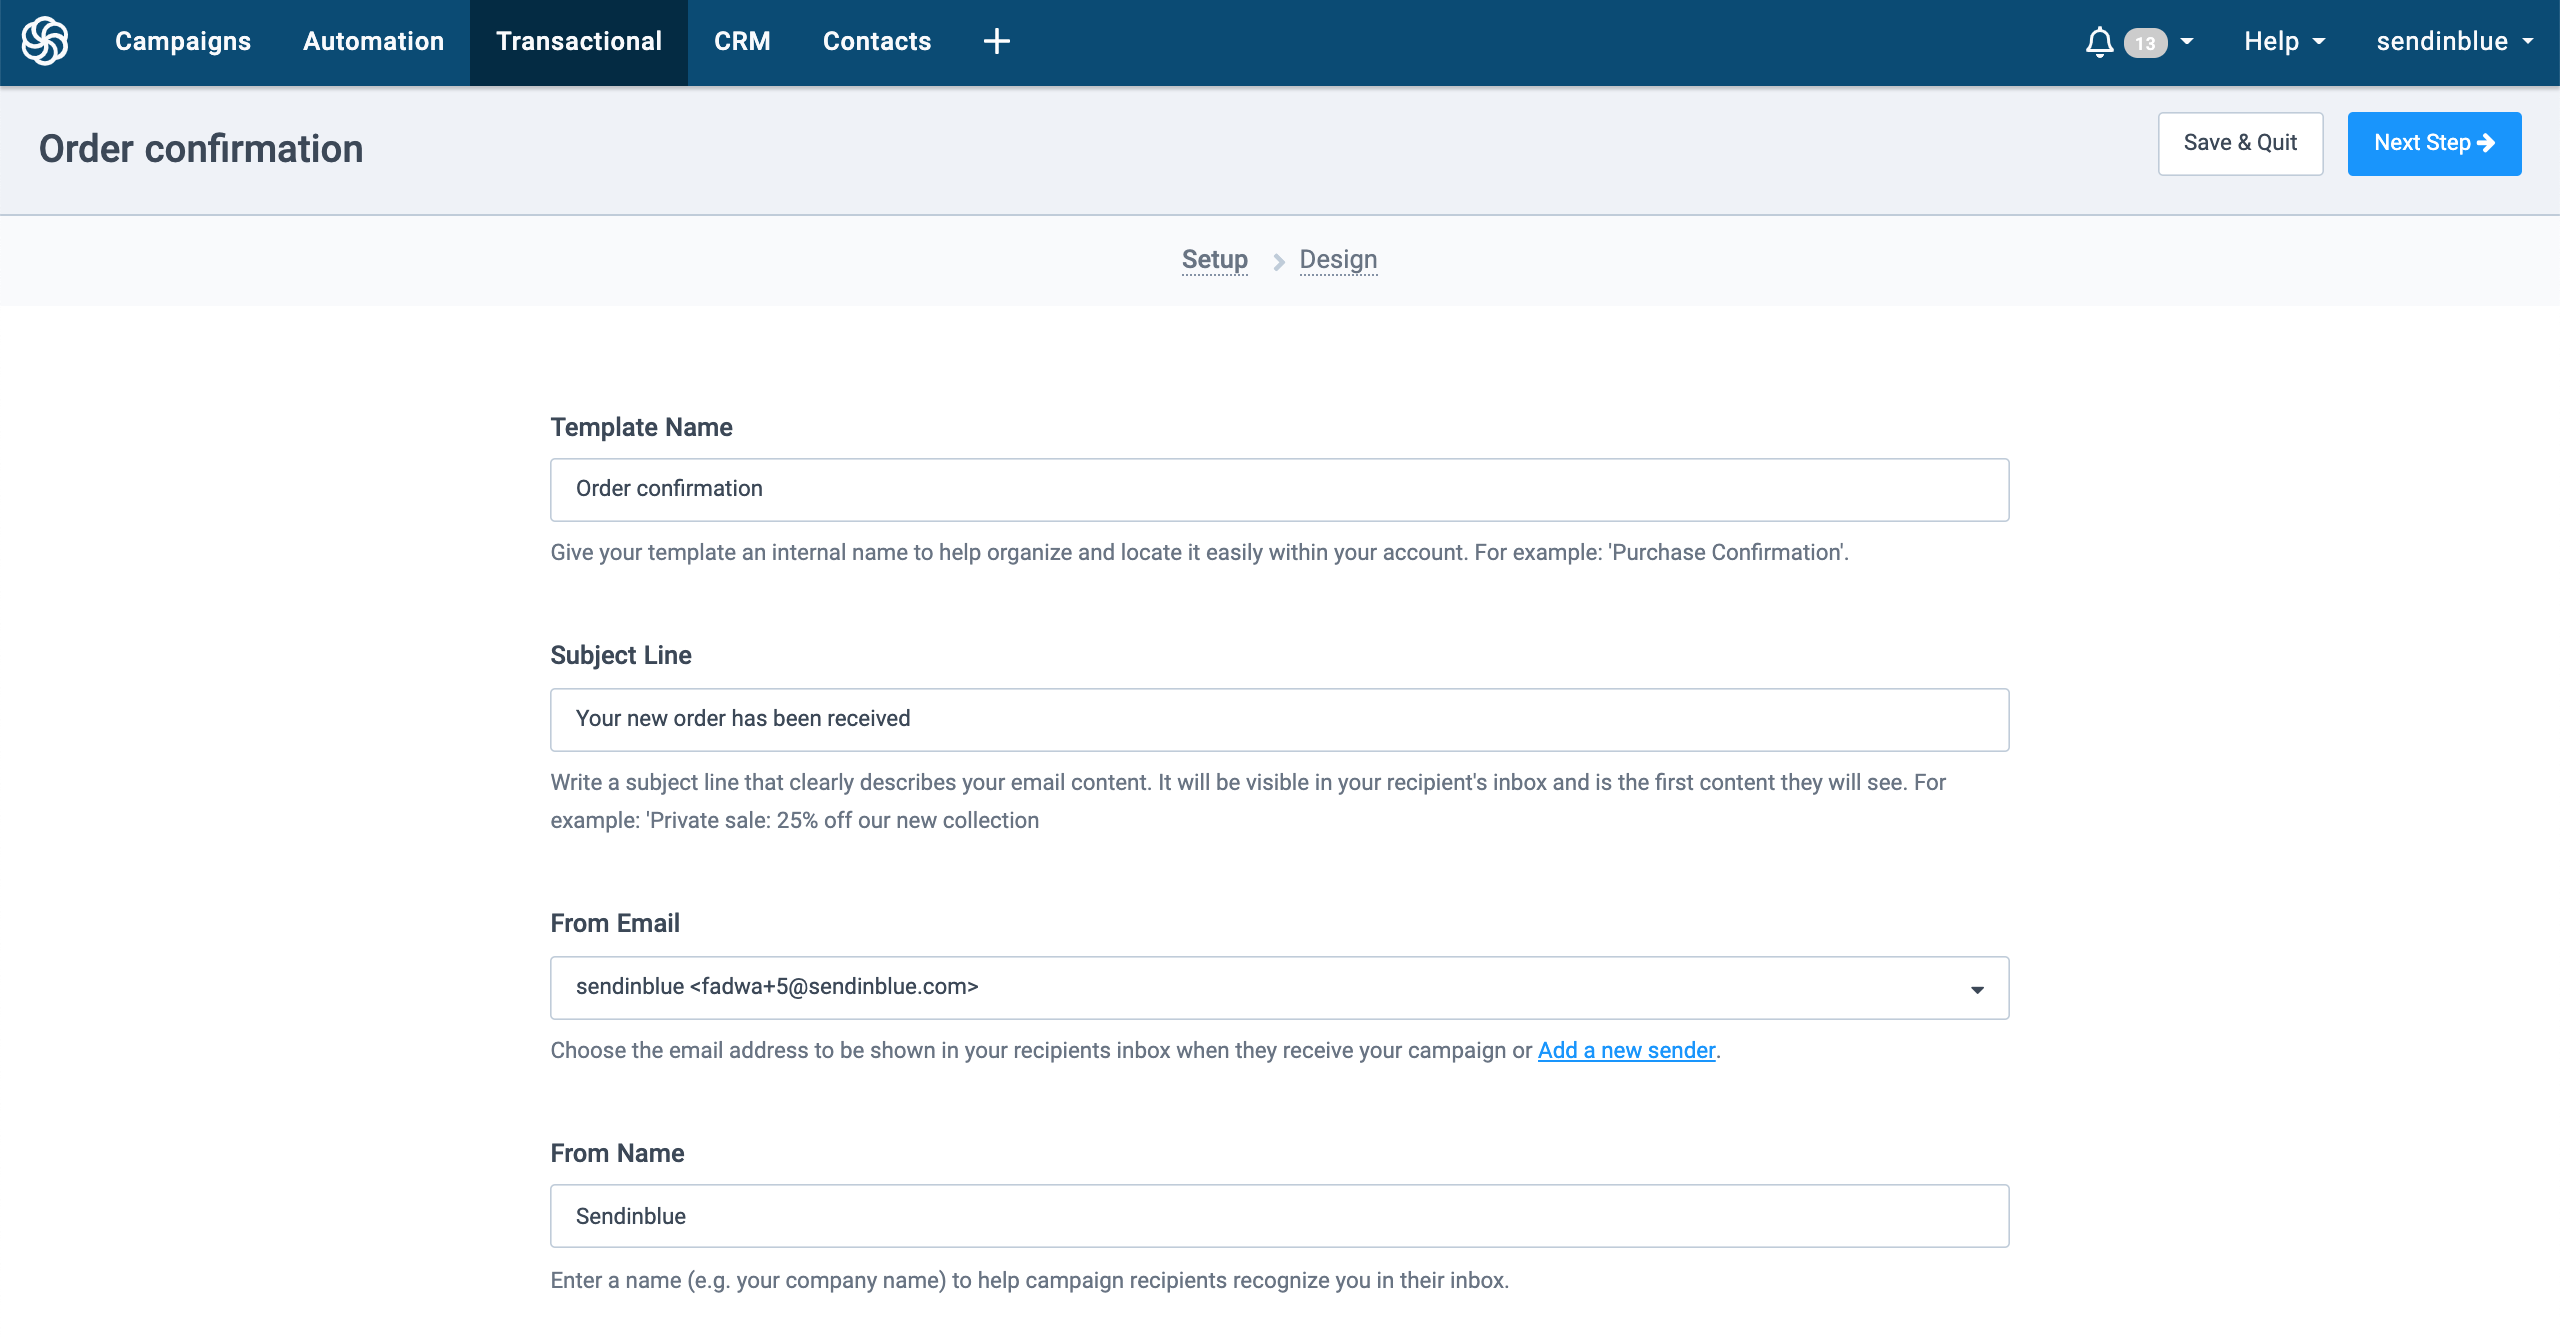Open the Contacts section
The width and height of the screenshot is (2560, 1338).
[877, 41]
